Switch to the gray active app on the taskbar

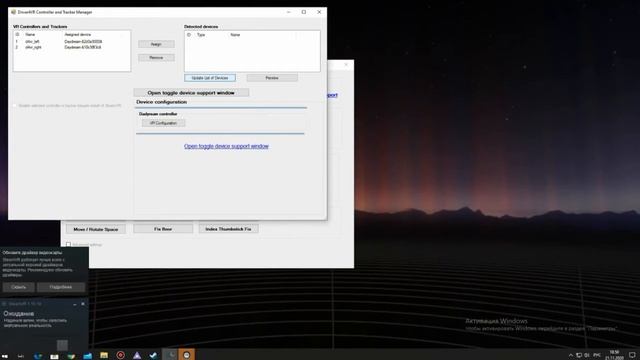click(170, 355)
